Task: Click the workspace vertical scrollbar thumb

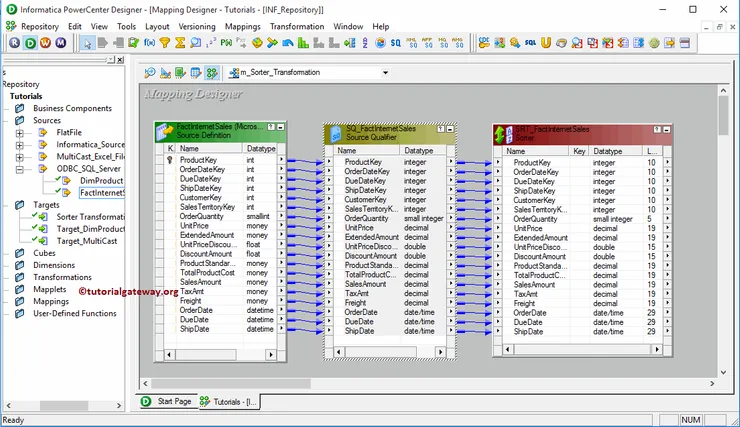Action: click(723, 115)
